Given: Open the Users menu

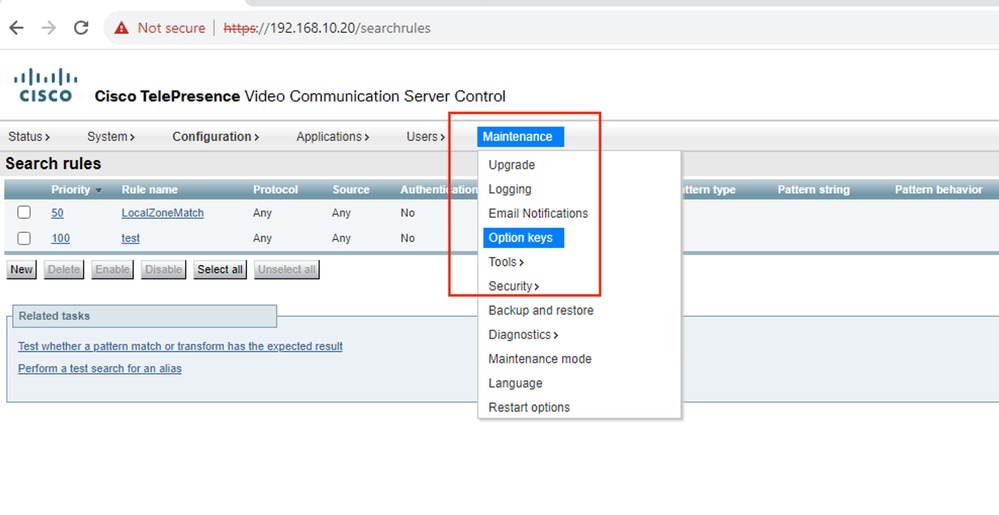Looking at the screenshot, I should pyautogui.click(x=426, y=136).
